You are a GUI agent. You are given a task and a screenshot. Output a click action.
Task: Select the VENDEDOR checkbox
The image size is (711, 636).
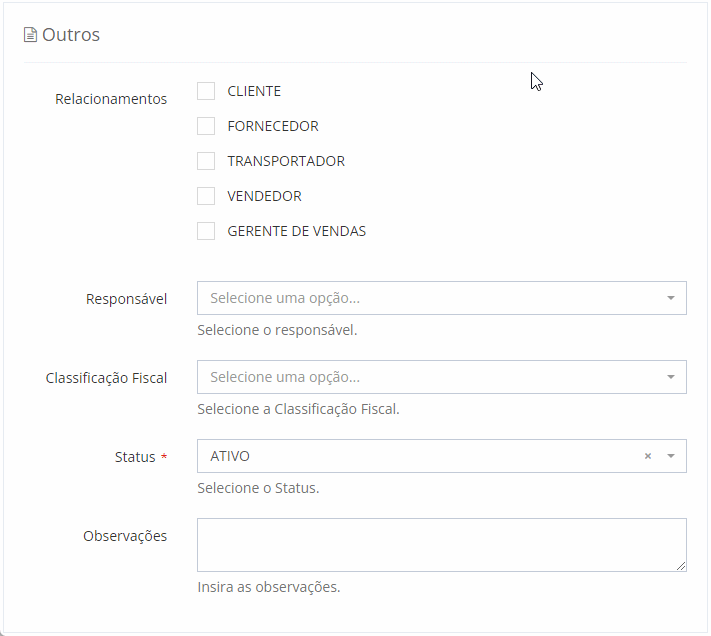pos(206,196)
